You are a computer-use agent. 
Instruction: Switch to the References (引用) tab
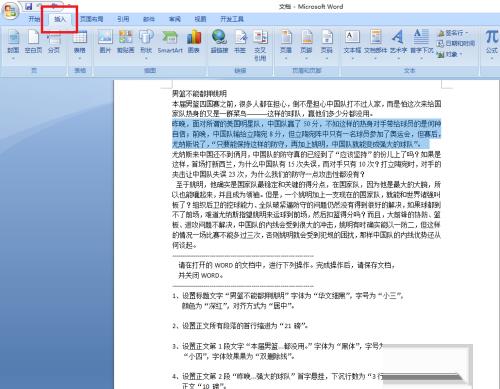[x=123, y=19]
